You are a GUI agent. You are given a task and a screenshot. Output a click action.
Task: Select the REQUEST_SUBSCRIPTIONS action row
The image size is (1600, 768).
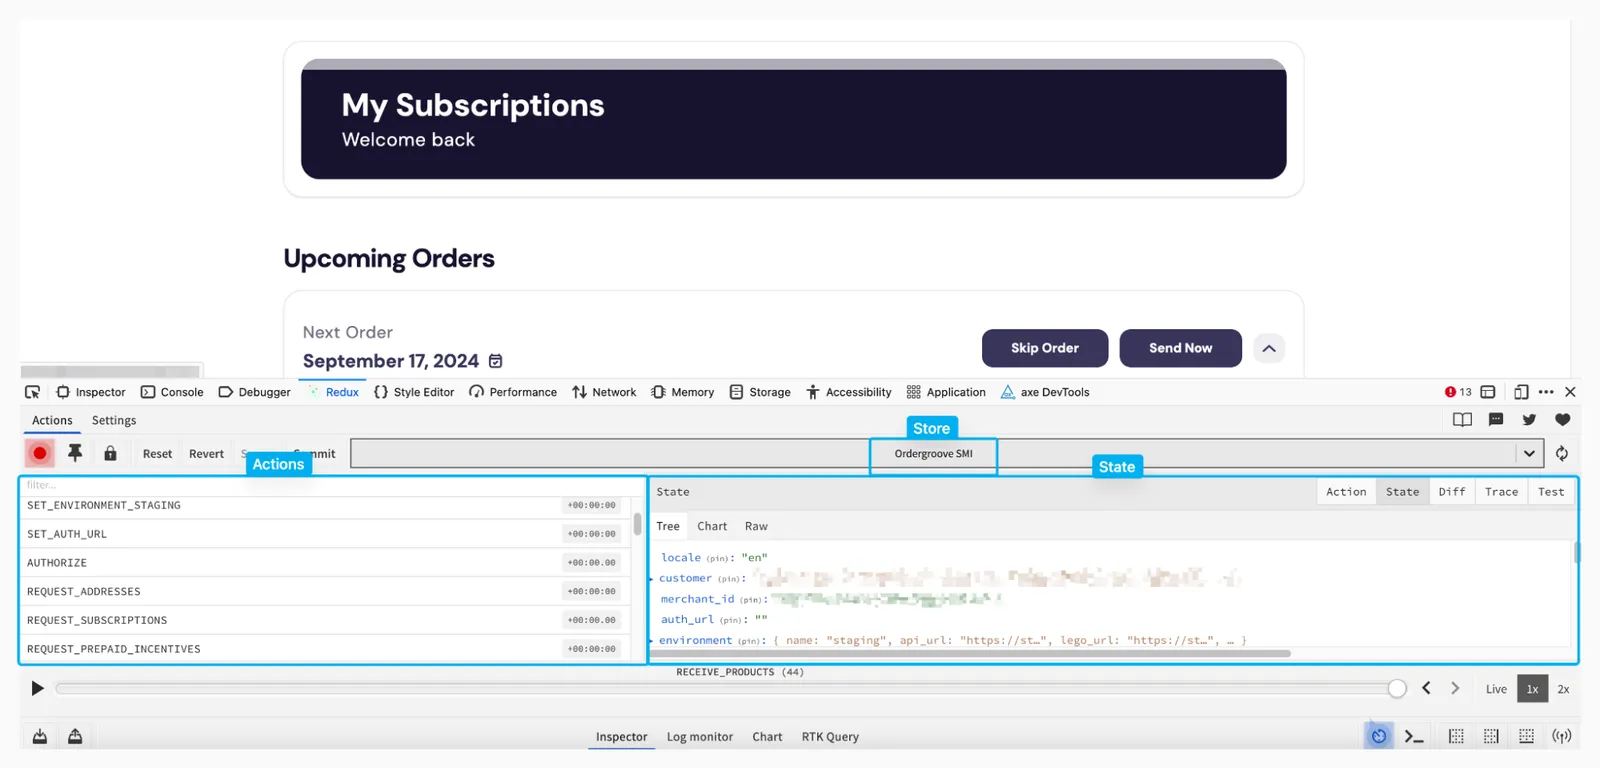pyautogui.click(x=324, y=620)
